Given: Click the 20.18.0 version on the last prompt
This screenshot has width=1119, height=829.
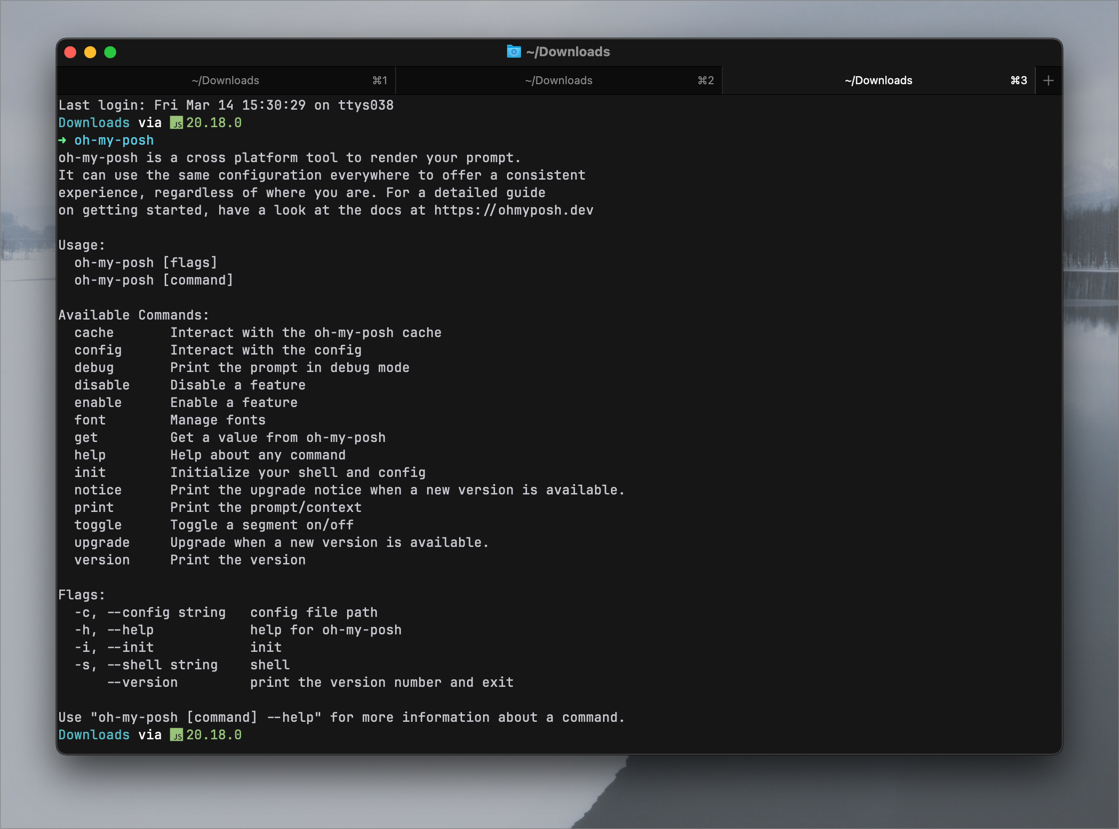Looking at the screenshot, I should [214, 735].
